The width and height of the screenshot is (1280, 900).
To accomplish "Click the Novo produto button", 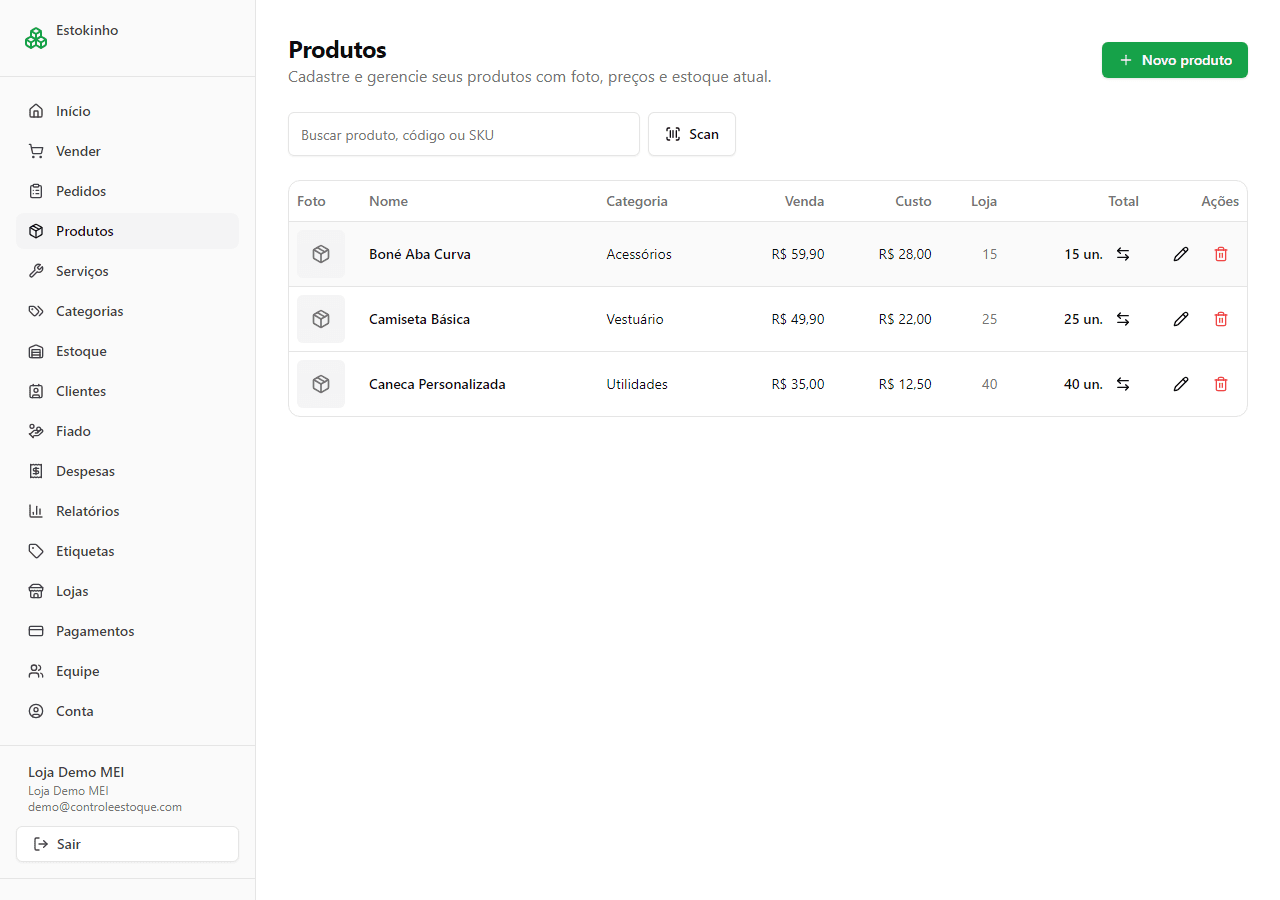I will [x=1175, y=60].
